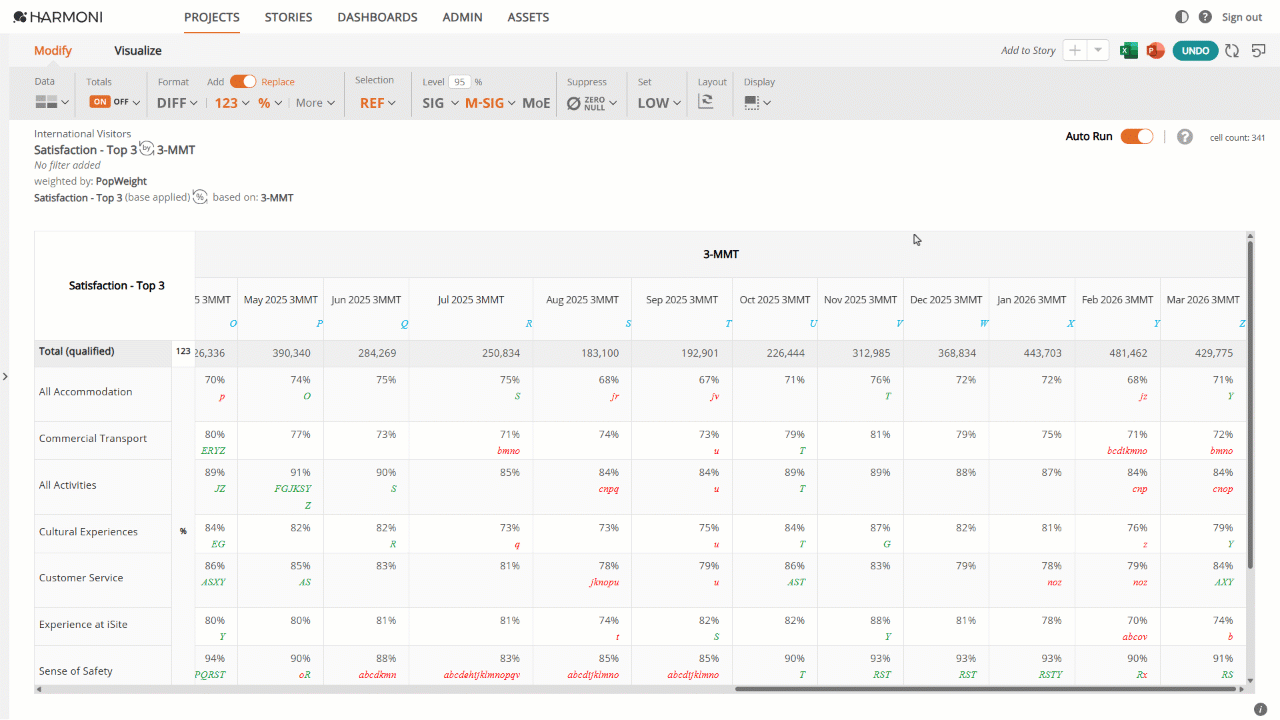1280x720 pixels.
Task: Export the table to PowerPoint
Action: point(1155,50)
